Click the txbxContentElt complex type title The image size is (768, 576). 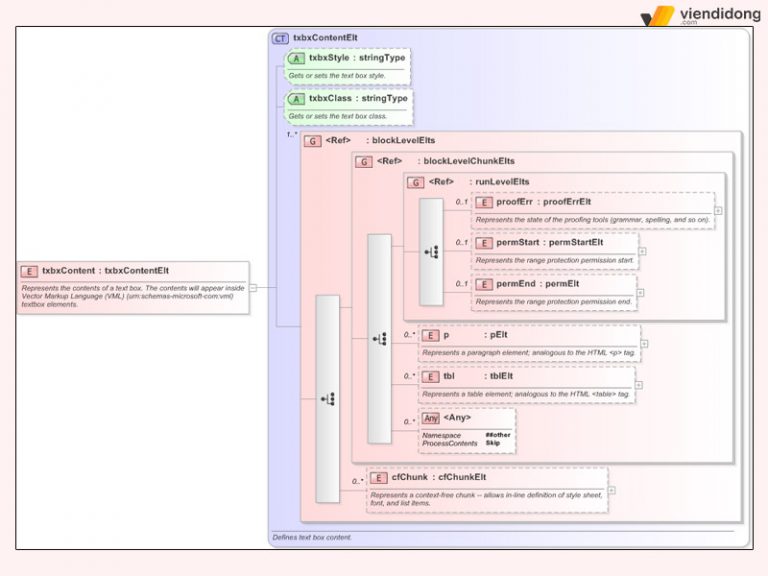click(321, 38)
